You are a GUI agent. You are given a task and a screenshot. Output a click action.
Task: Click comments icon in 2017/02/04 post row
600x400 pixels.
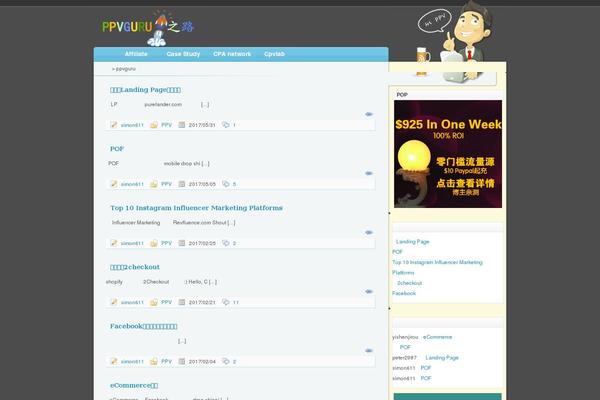coord(226,361)
